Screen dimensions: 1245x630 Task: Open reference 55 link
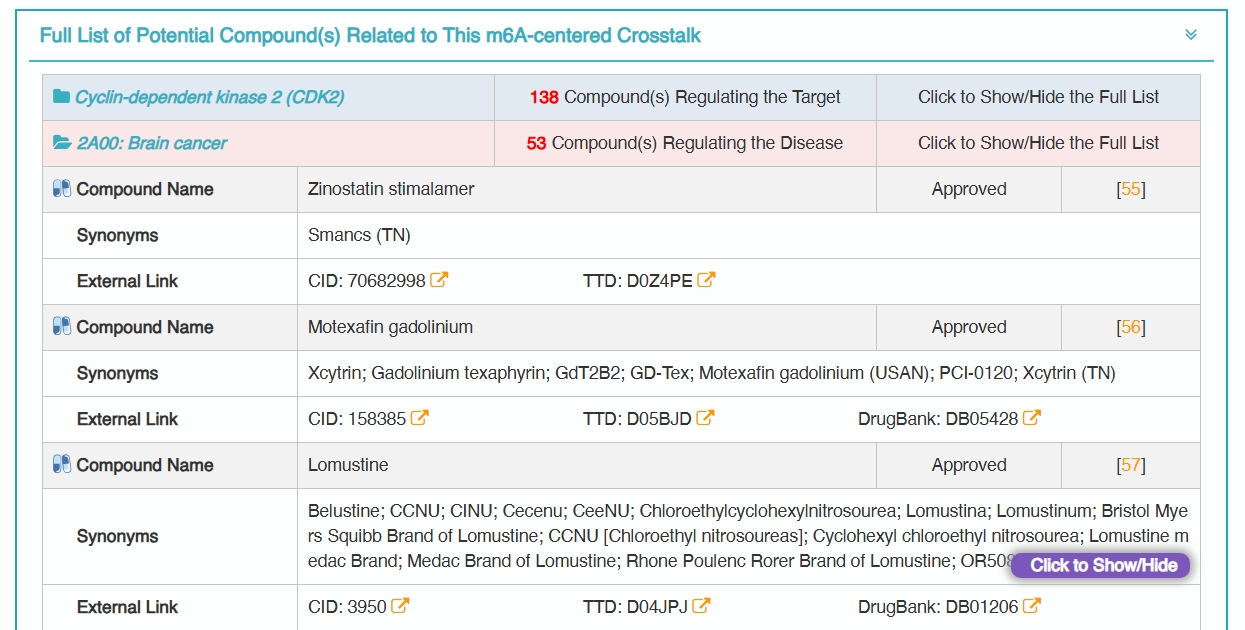pos(1131,189)
